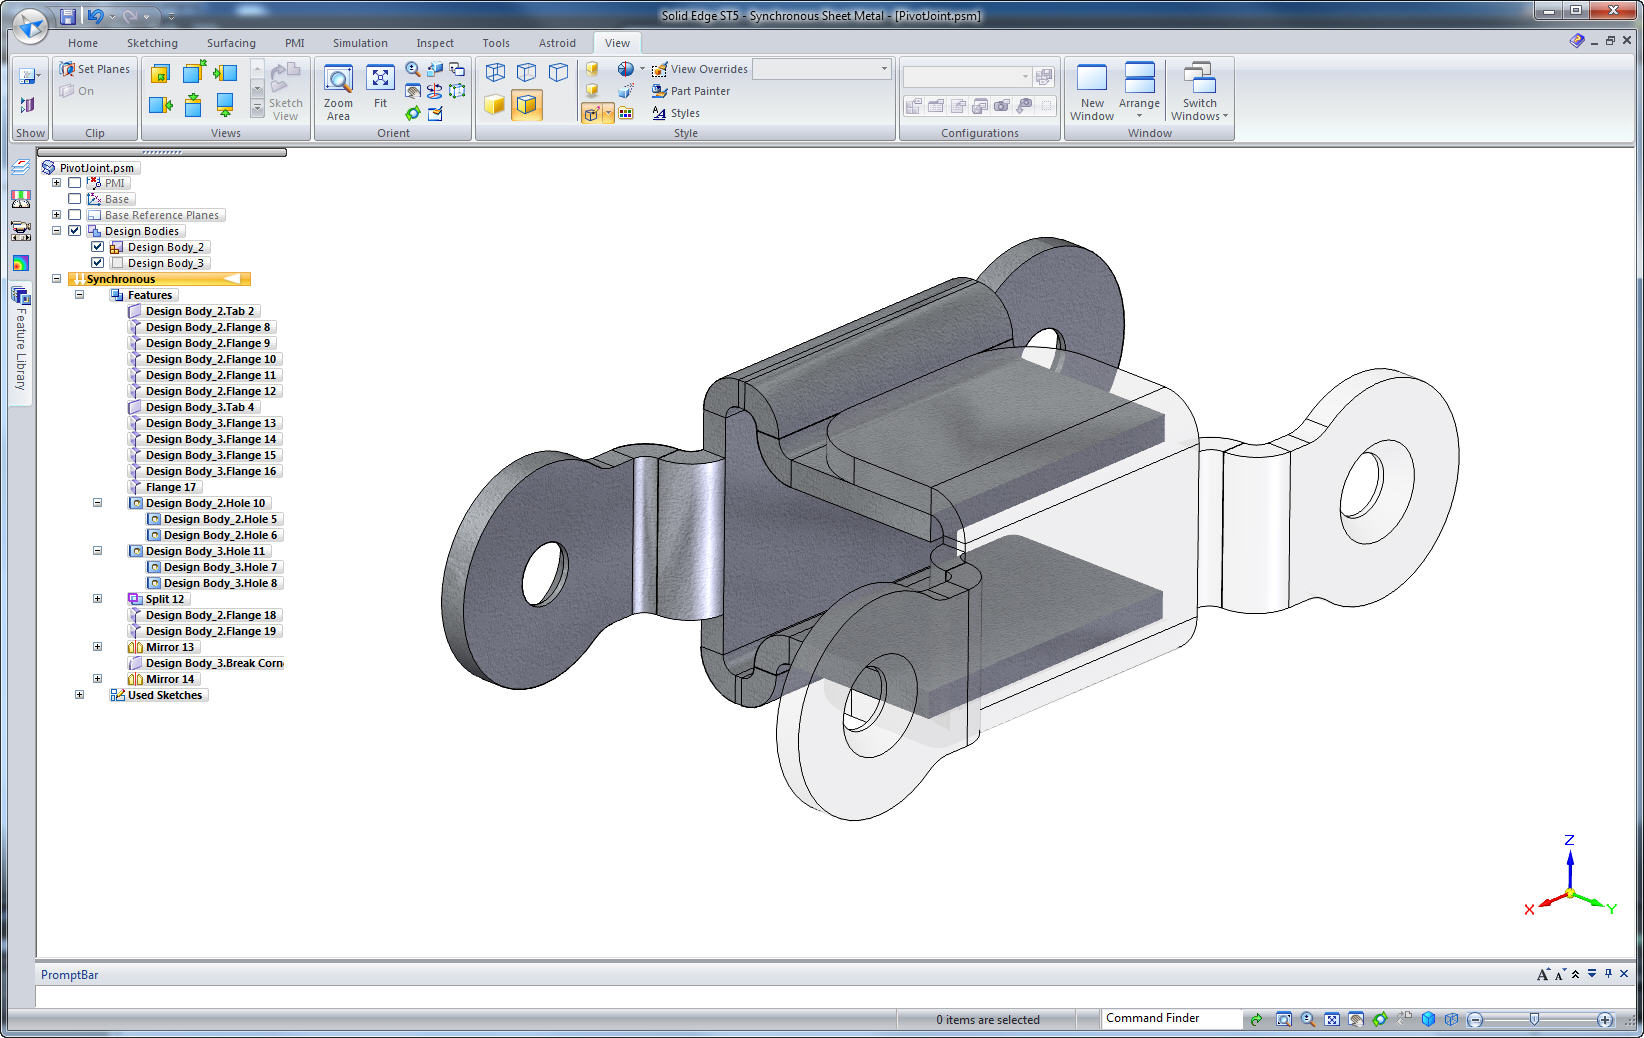The image size is (1644, 1038).
Task: Enable the PMI checkbox in the tree
Action: click(x=74, y=183)
